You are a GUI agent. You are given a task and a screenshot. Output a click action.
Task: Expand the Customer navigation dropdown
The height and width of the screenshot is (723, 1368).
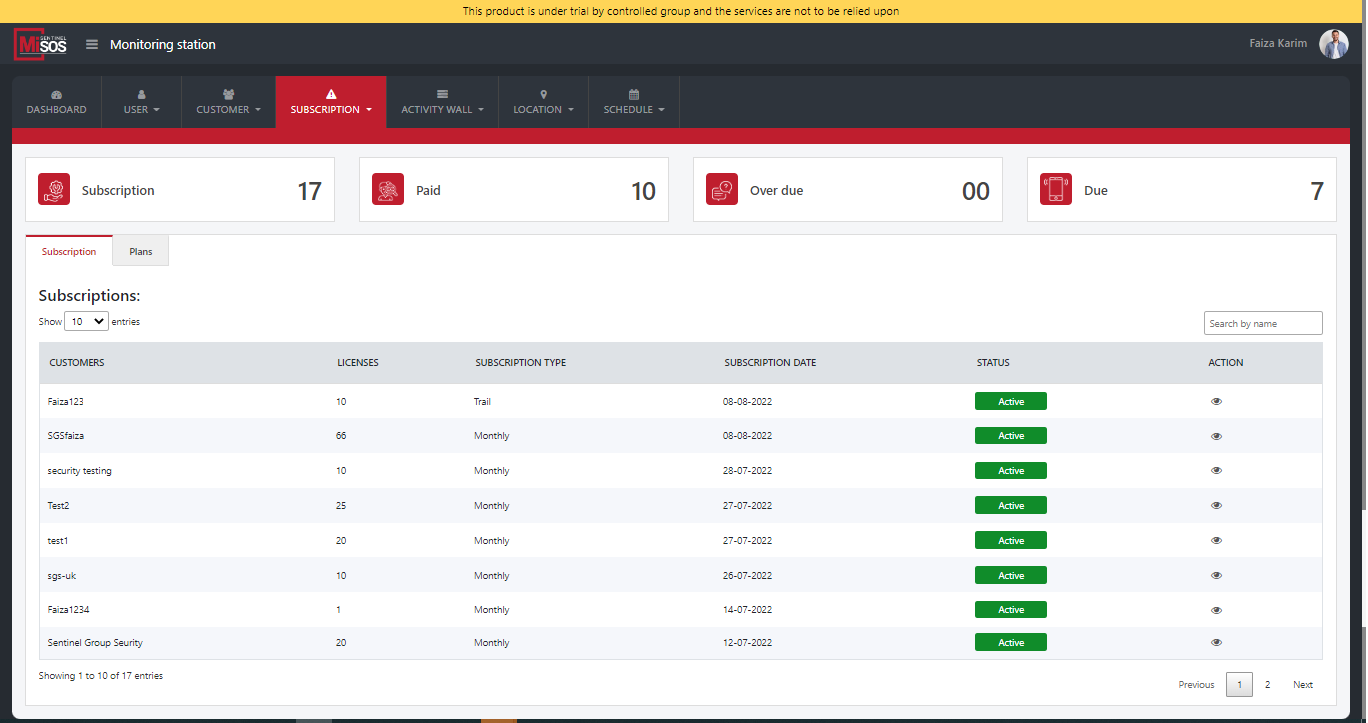(228, 102)
